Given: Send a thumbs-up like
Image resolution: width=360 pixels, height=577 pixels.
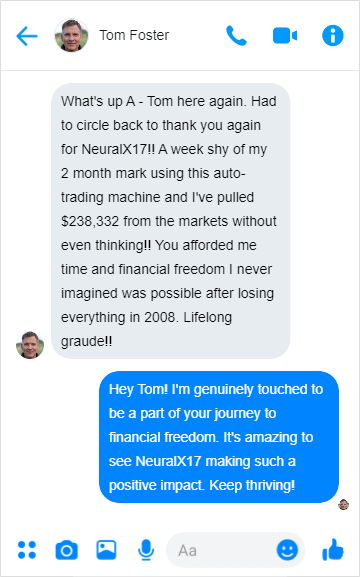Looking at the screenshot, I should coord(333,550).
